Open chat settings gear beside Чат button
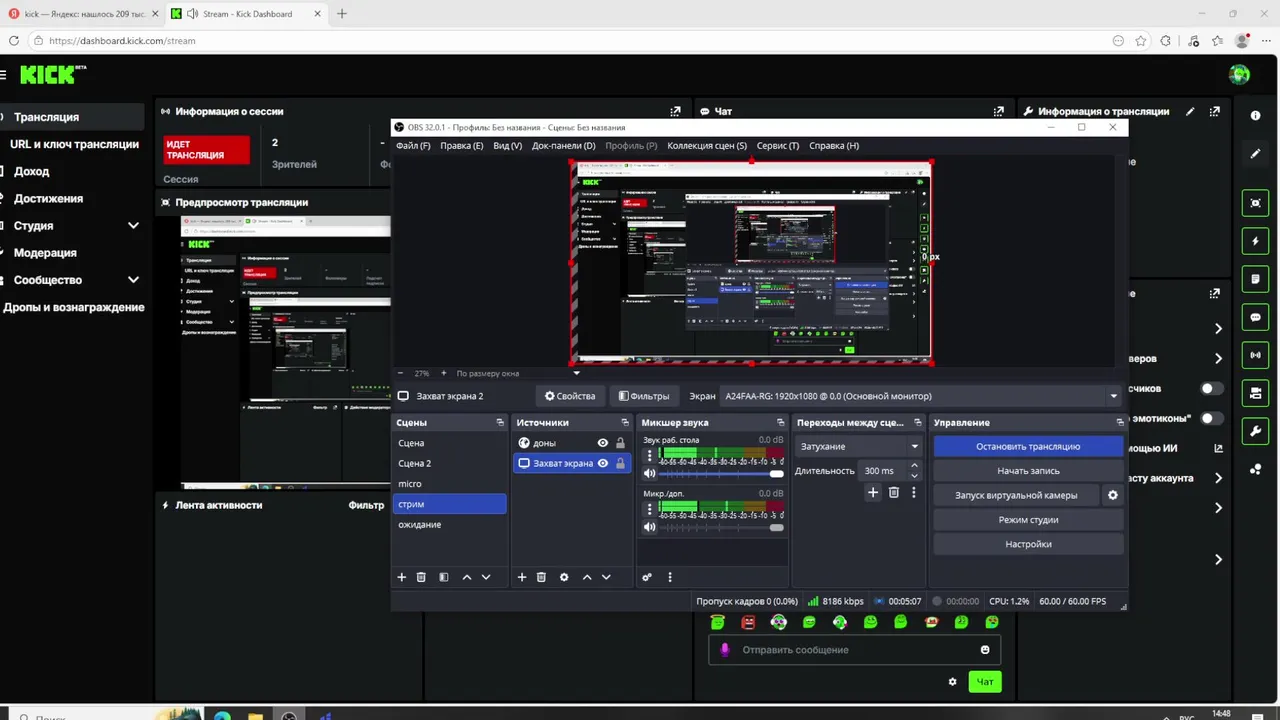The image size is (1280, 720). 952,682
